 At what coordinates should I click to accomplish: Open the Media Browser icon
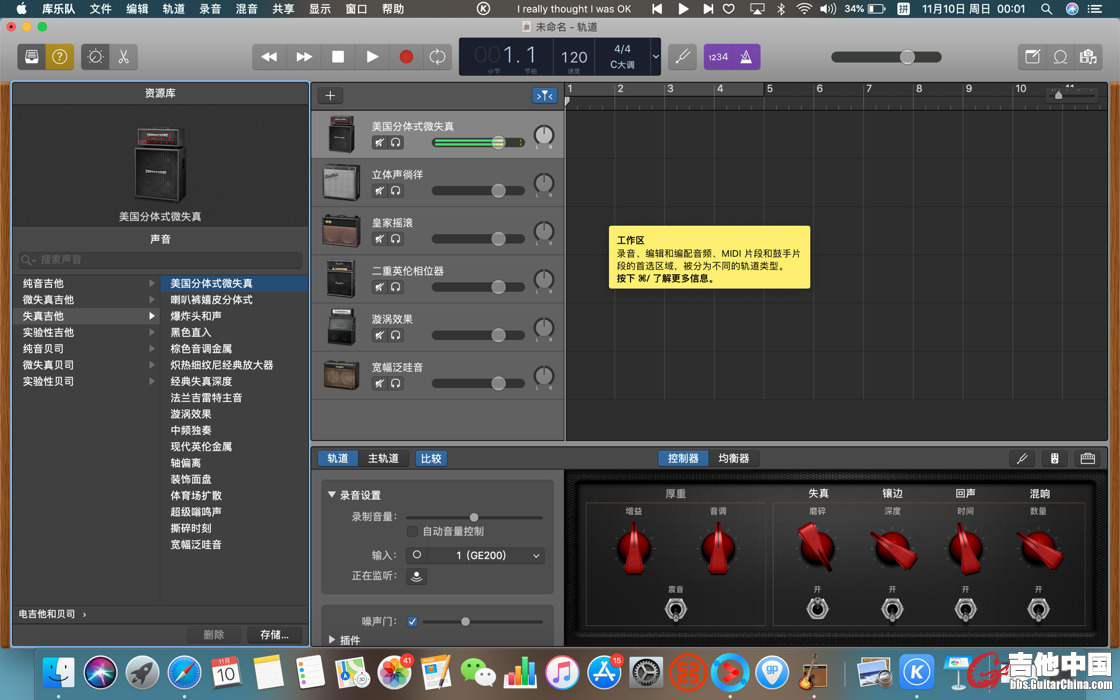point(1088,57)
